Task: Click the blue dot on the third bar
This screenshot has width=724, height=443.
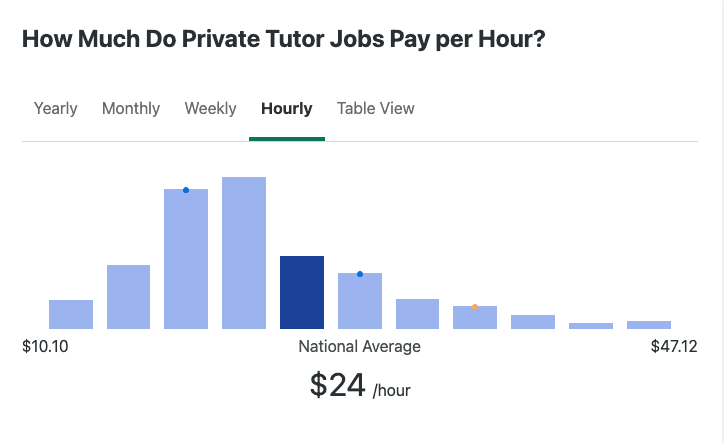Action: point(186,190)
